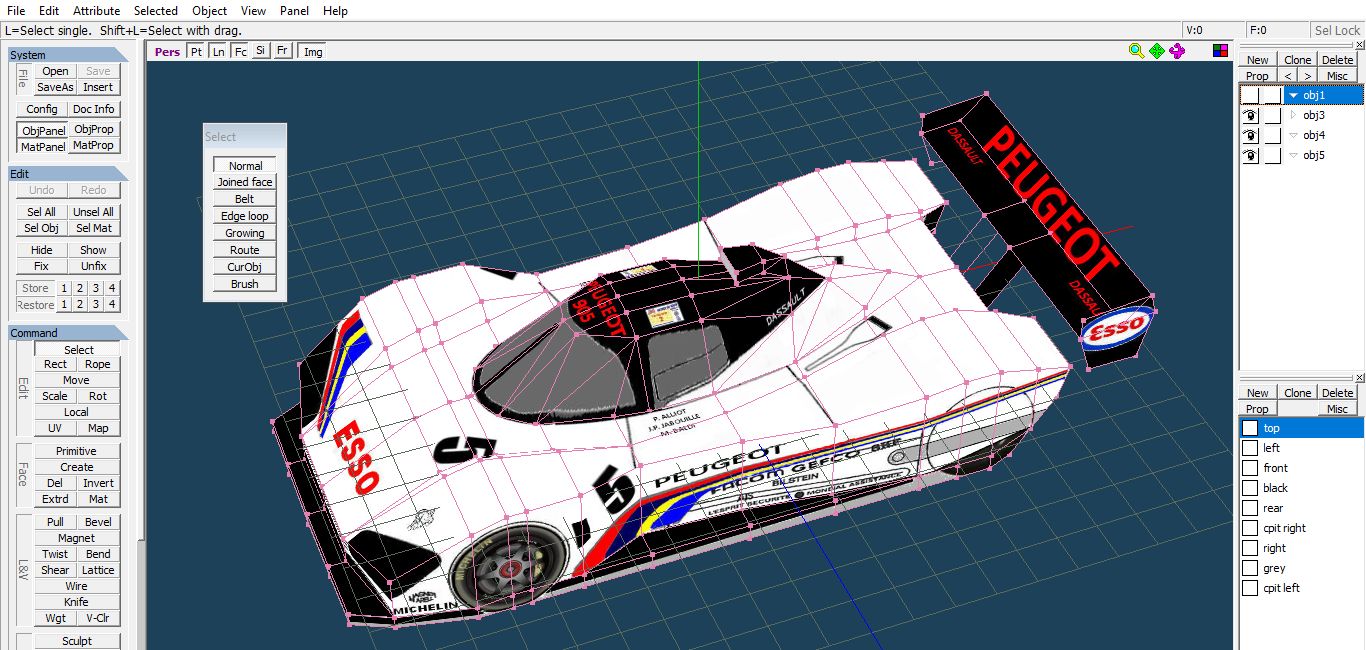
Task: Click the green pan view icon
Action: (1157, 51)
